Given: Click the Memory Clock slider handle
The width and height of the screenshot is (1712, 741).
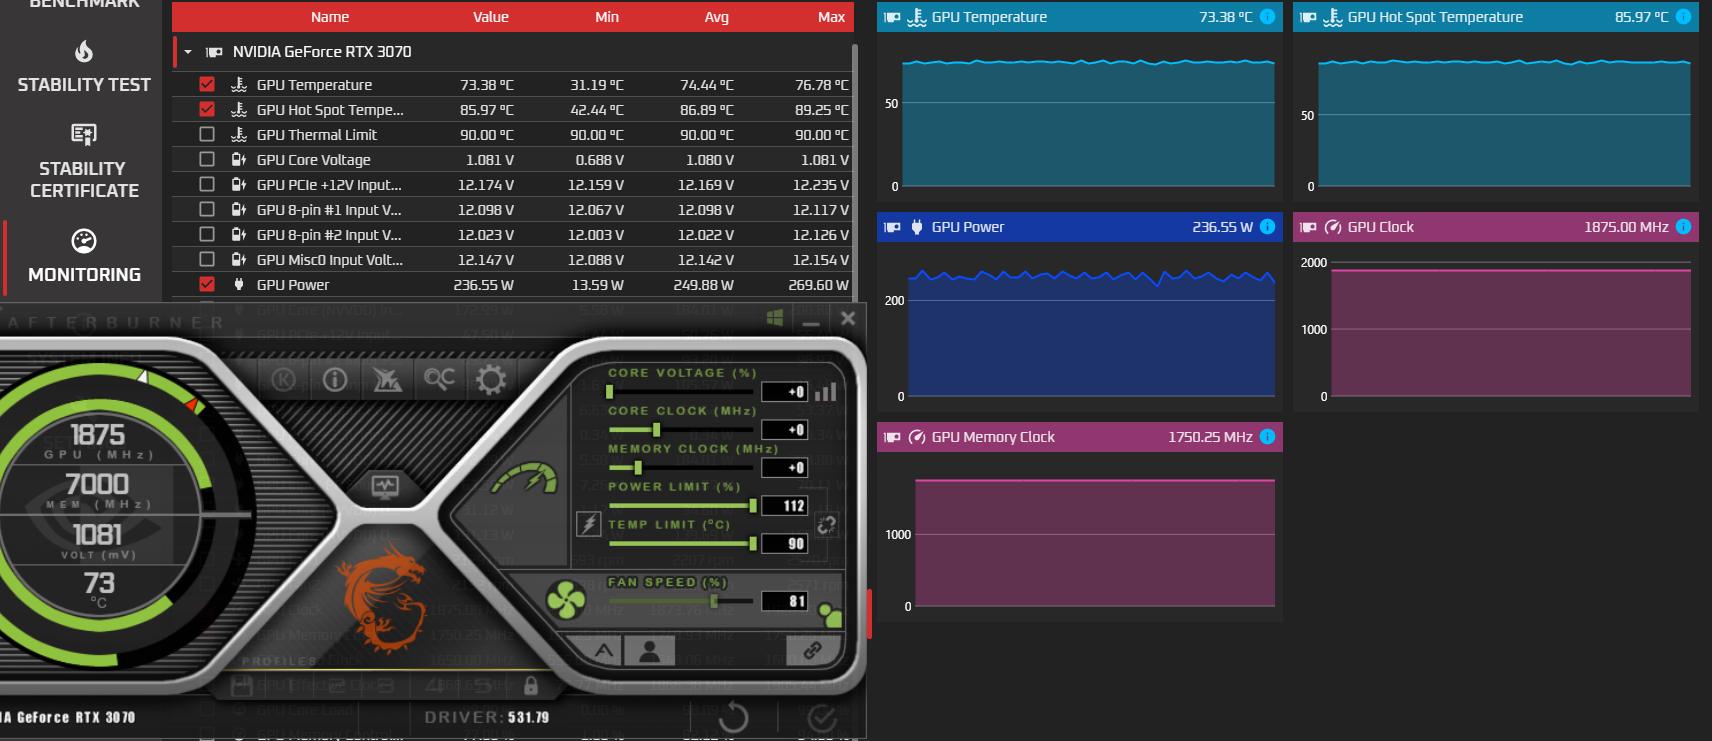Looking at the screenshot, I should (x=637, y=468).
